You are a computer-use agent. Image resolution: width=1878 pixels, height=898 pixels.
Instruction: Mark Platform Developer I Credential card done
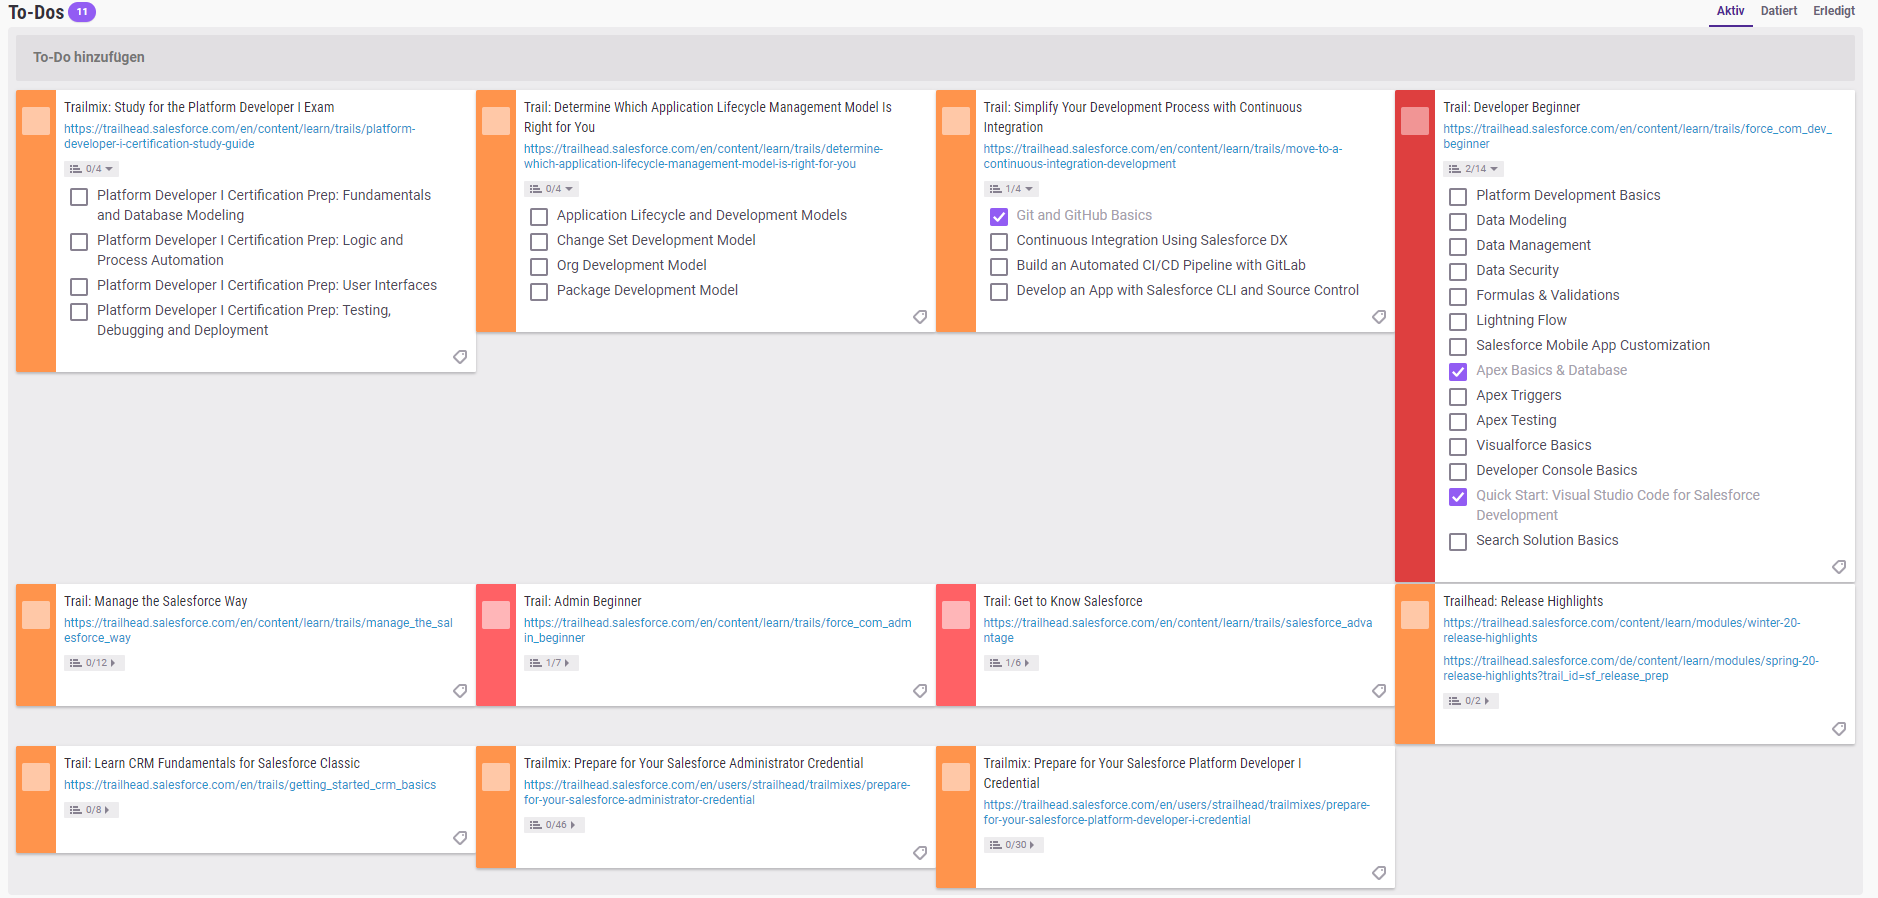click(x=956, y=777)
